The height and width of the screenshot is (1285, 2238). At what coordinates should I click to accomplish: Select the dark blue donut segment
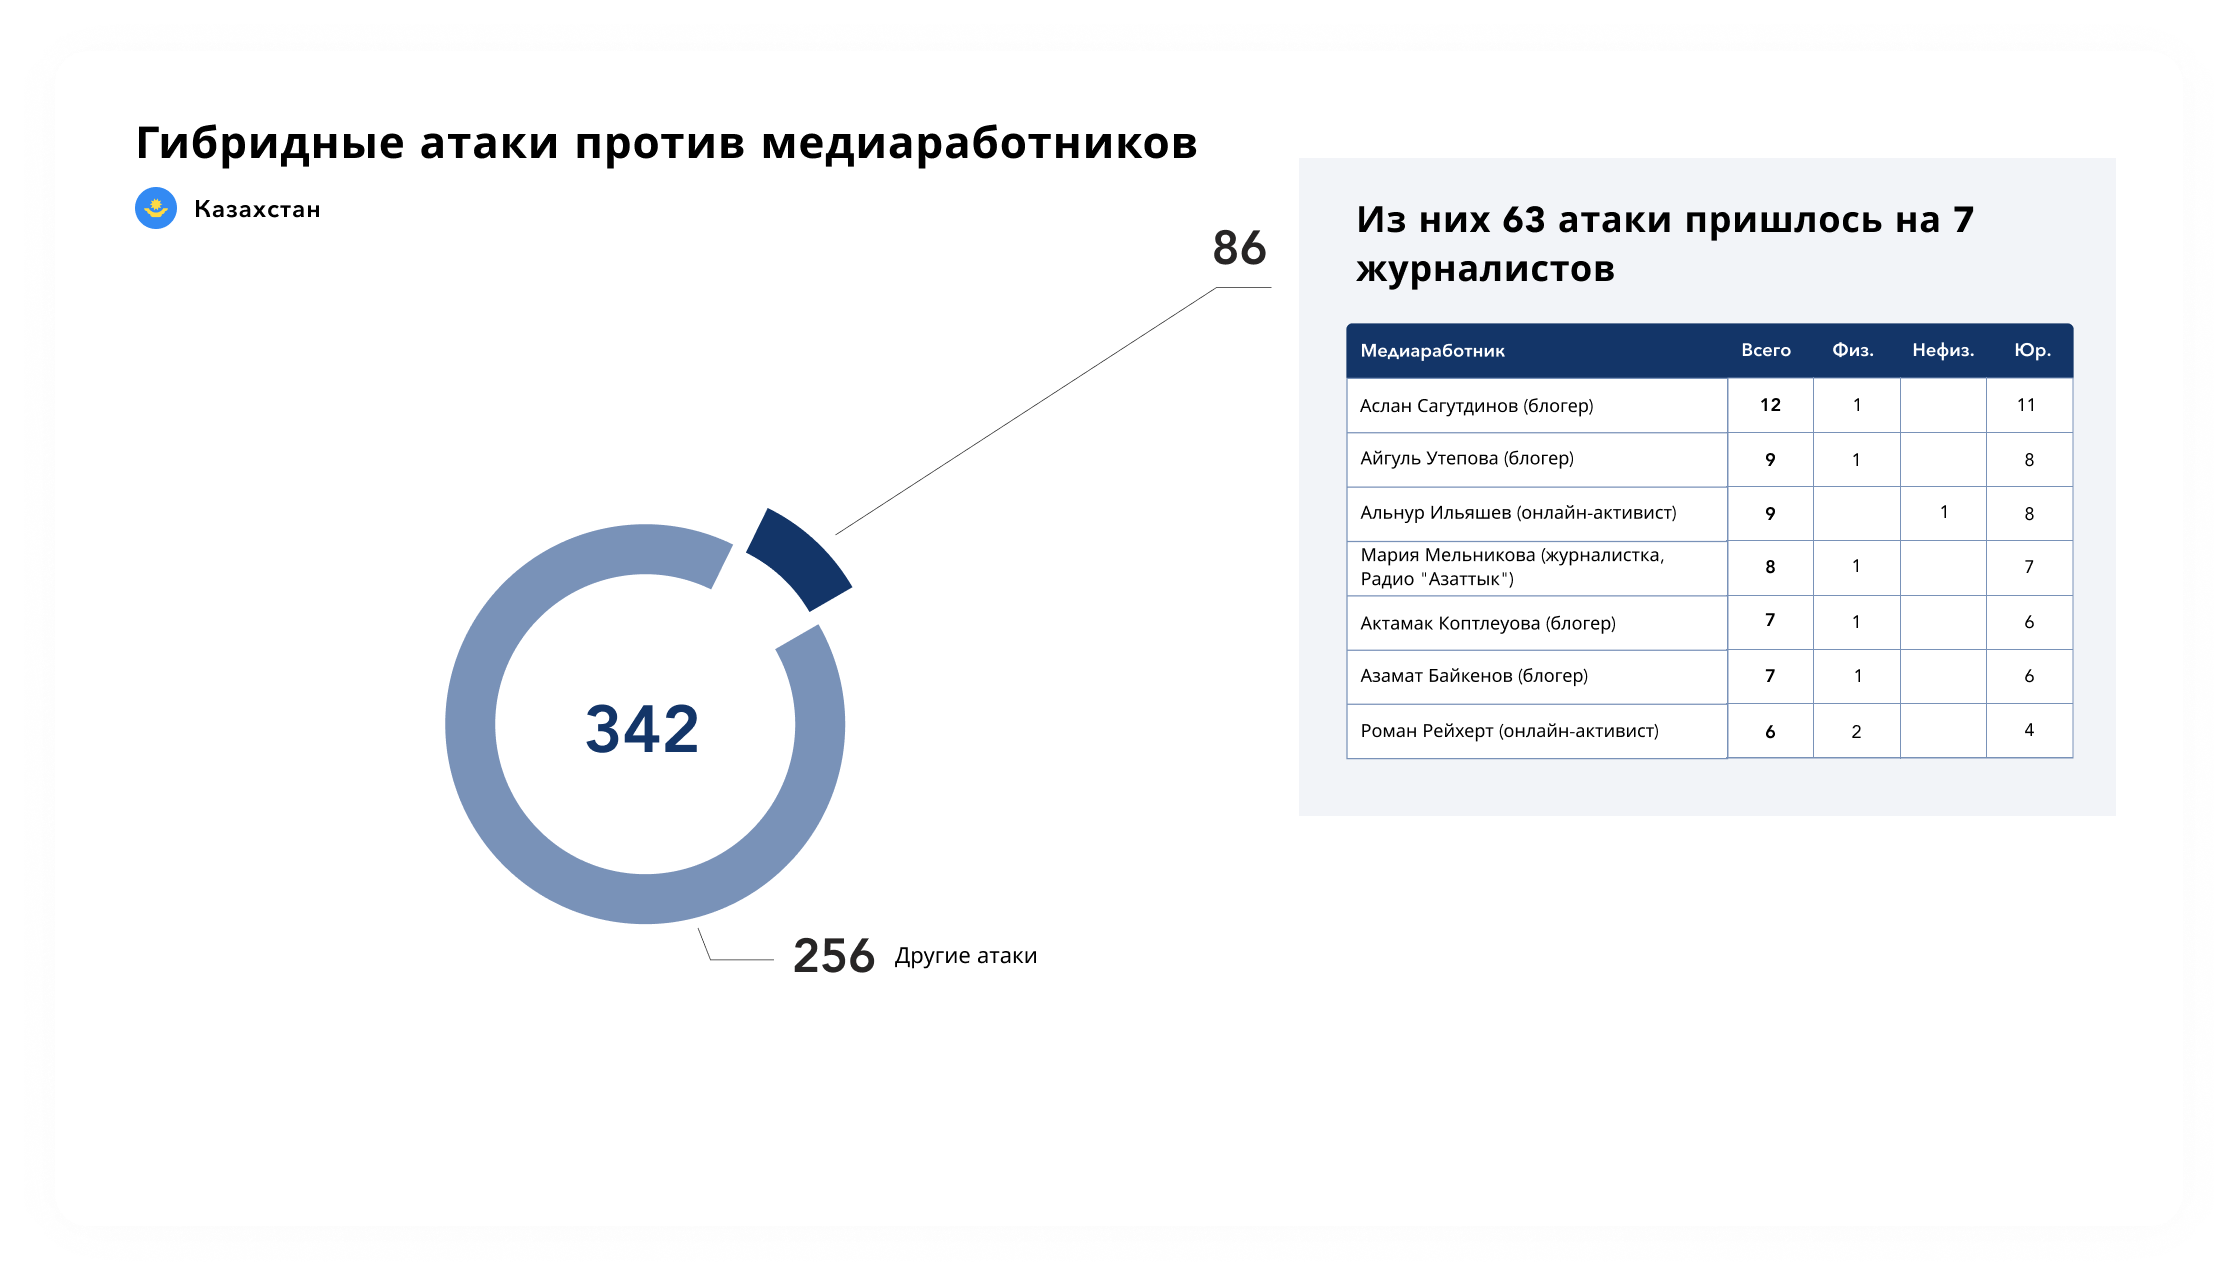click(801, 556)
